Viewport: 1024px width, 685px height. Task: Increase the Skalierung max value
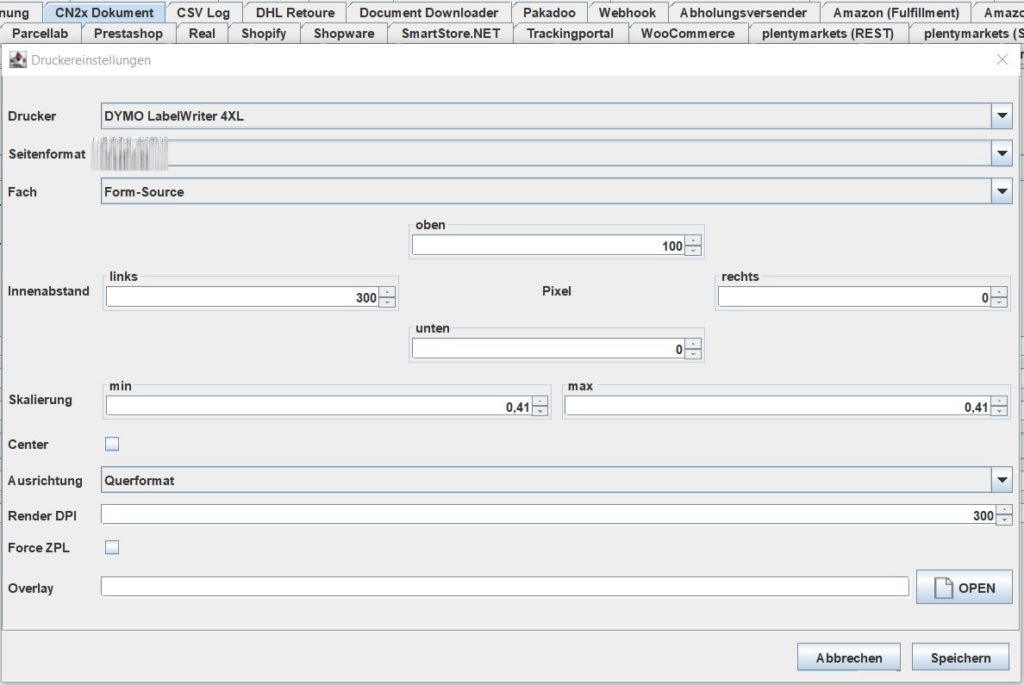[999, 401]
